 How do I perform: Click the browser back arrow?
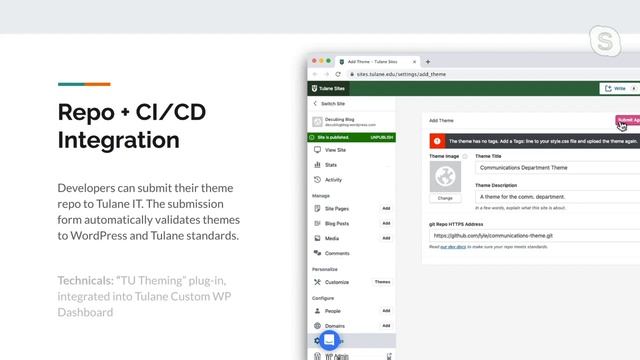(315, 74)
